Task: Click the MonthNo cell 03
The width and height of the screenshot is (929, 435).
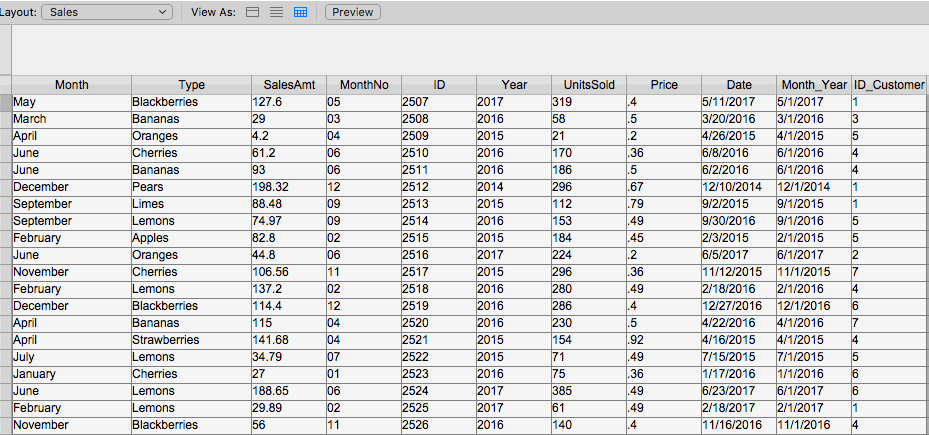Action: click(x=364, y=119)
